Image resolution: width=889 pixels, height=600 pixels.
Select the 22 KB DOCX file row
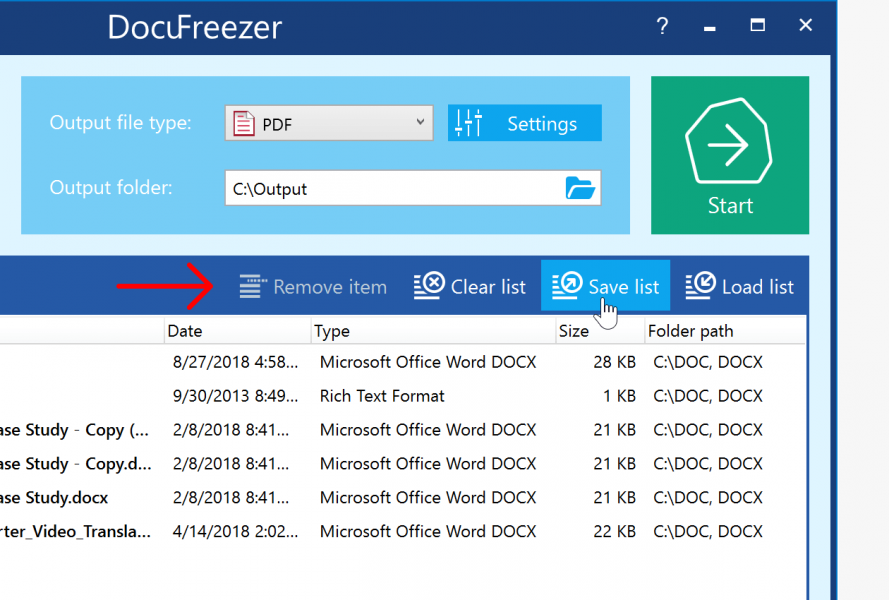pyautogui.click(x=428, y=532)
